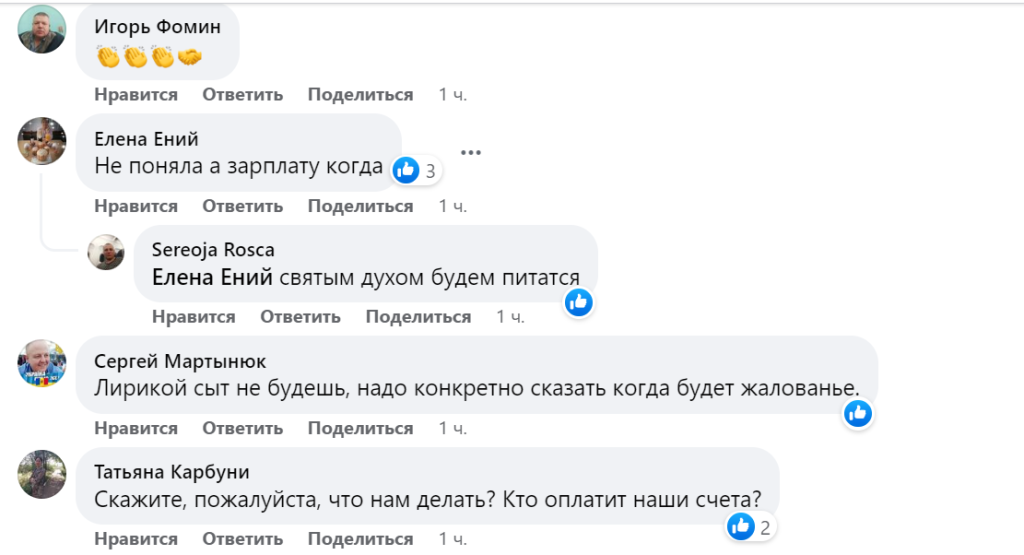Open Игорь Фомин's profile picture
1024x555 pixels.
[x=42, y=29]
